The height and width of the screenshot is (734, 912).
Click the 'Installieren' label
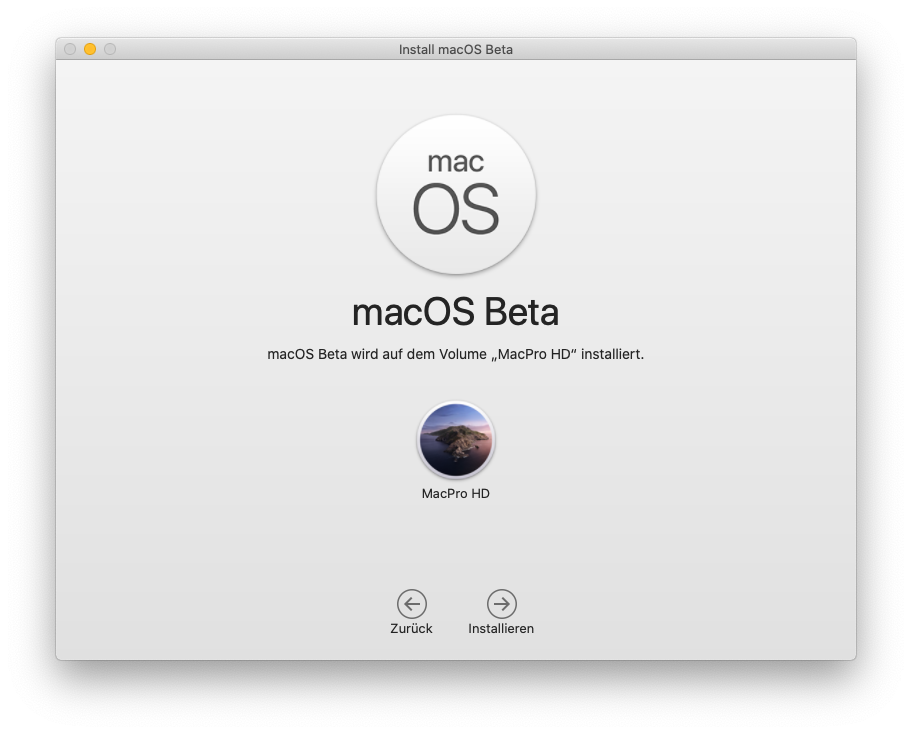coord(501,629)
